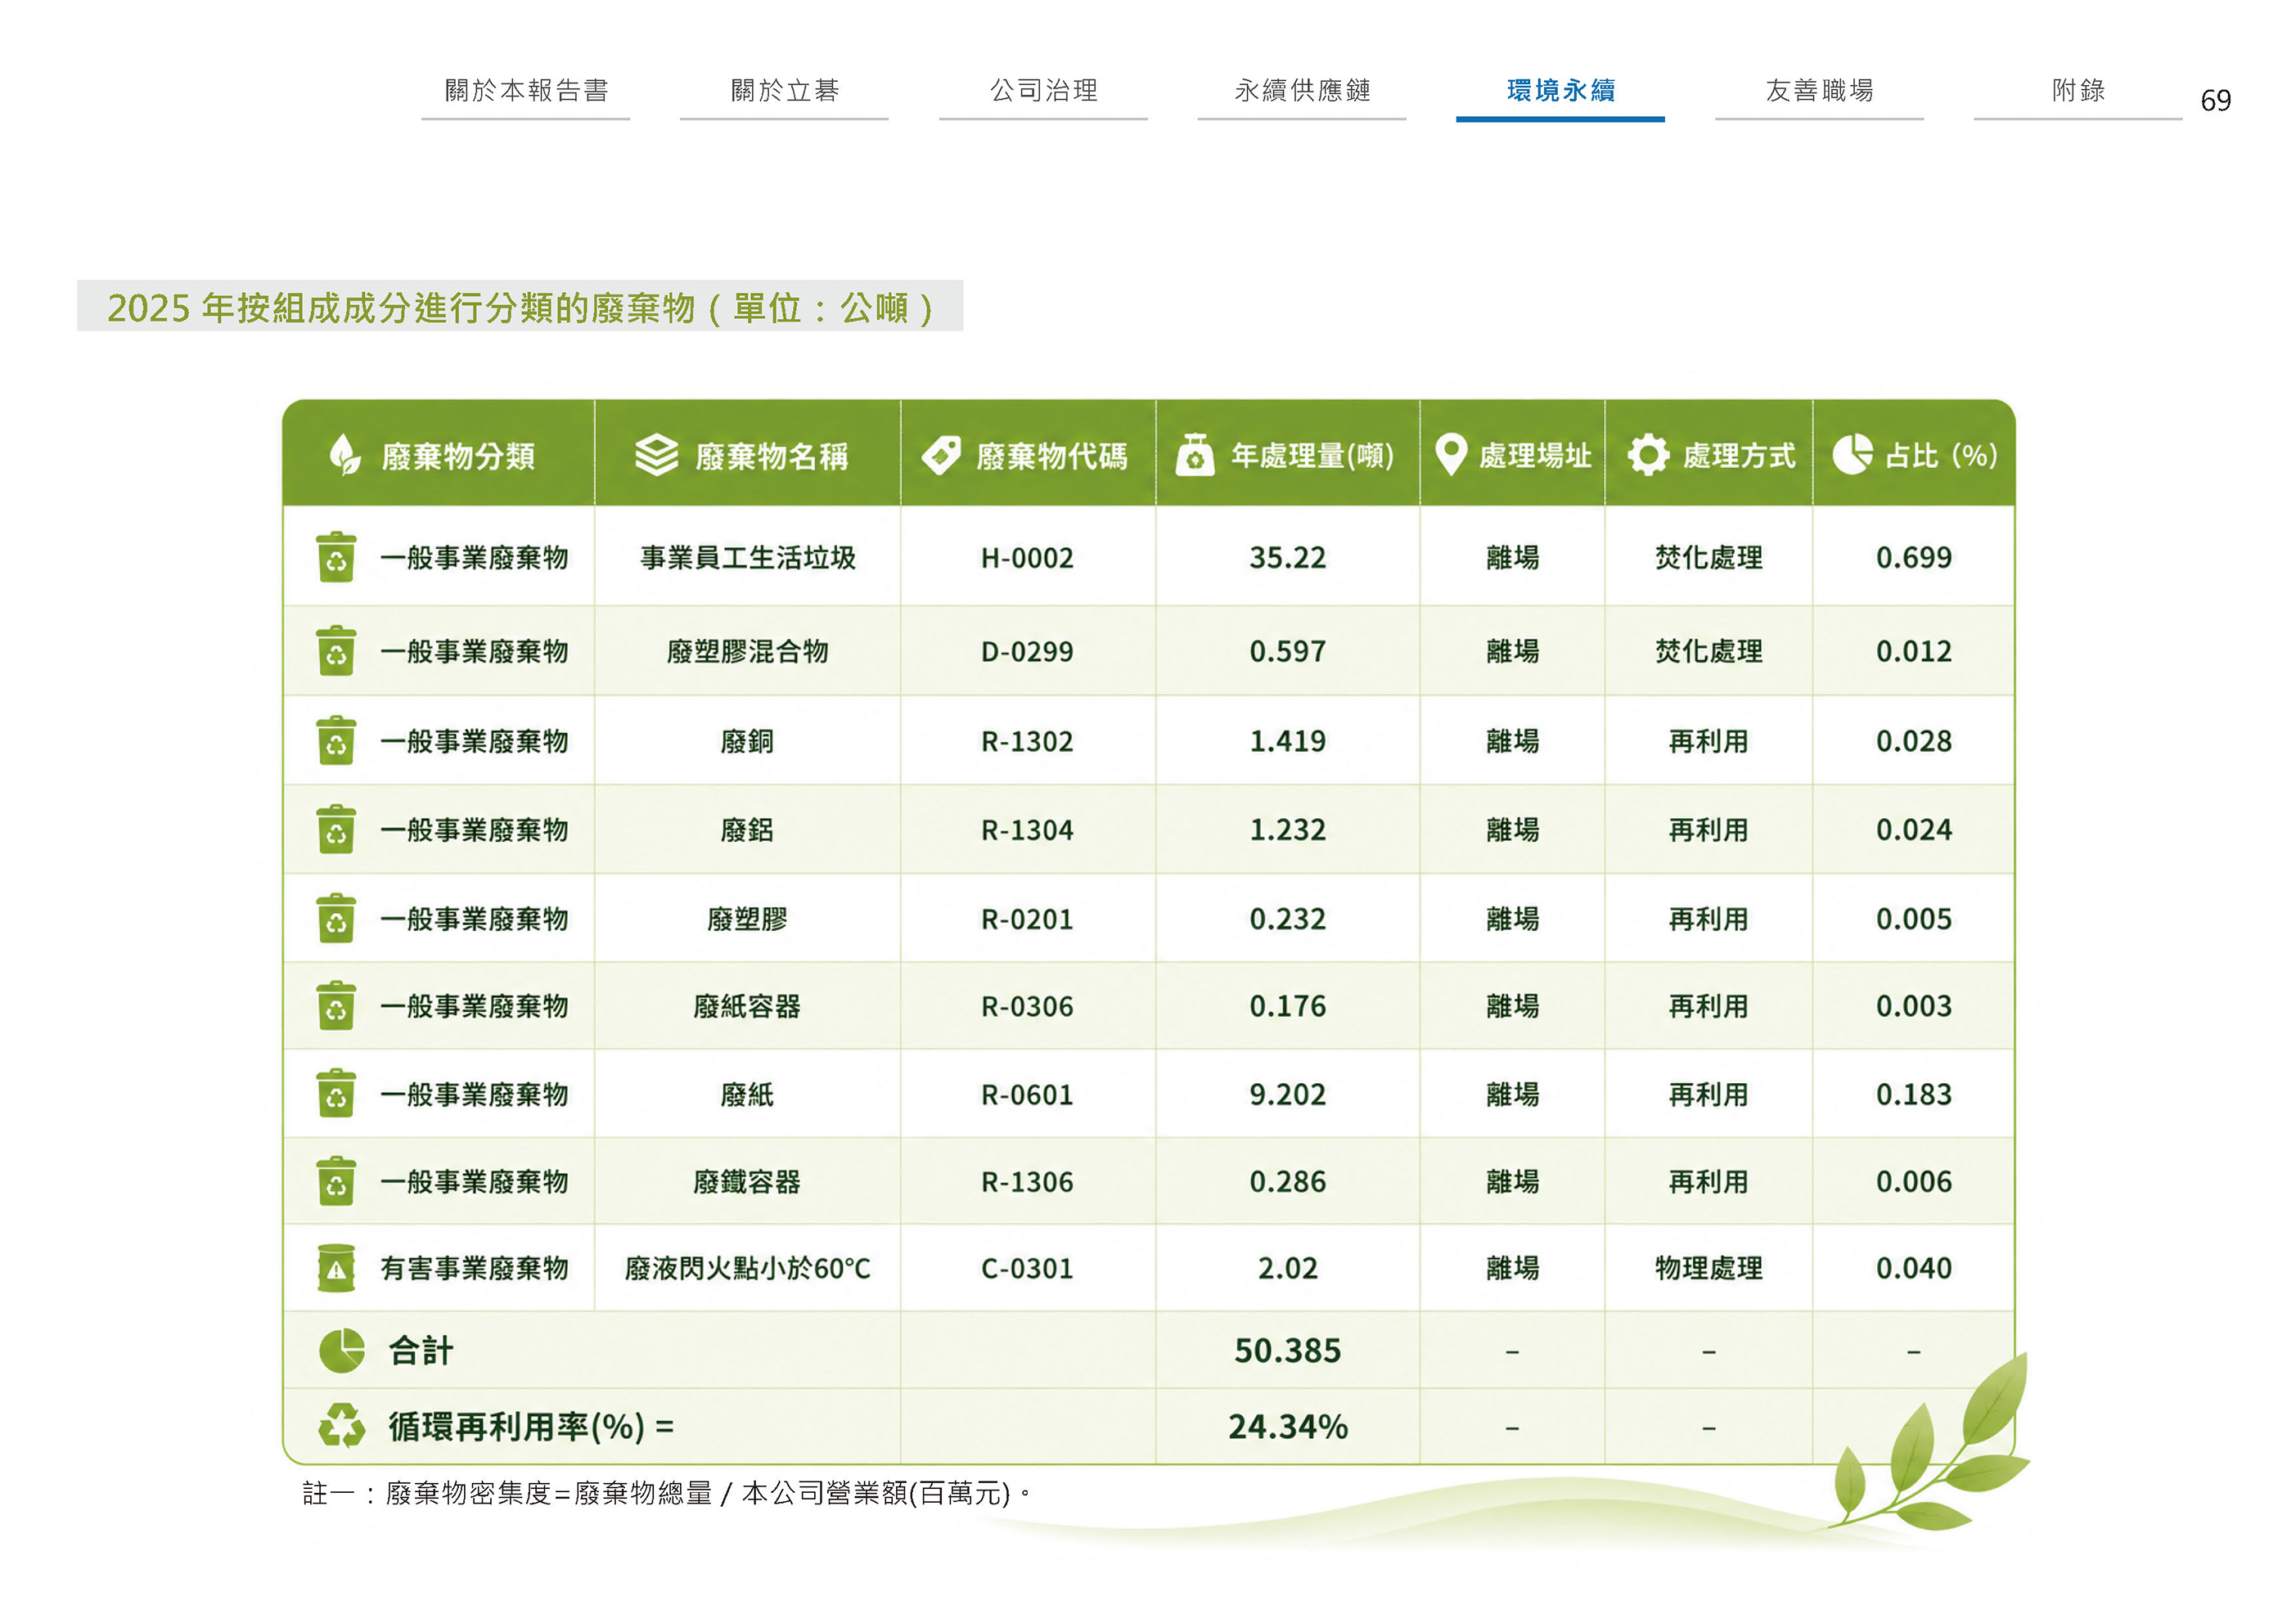Image resolution: width=2296 pixels, height=1623 pixels.
Task: Click the tag icon beside 廢棄物代碼
Action: (x=941, y=455)
